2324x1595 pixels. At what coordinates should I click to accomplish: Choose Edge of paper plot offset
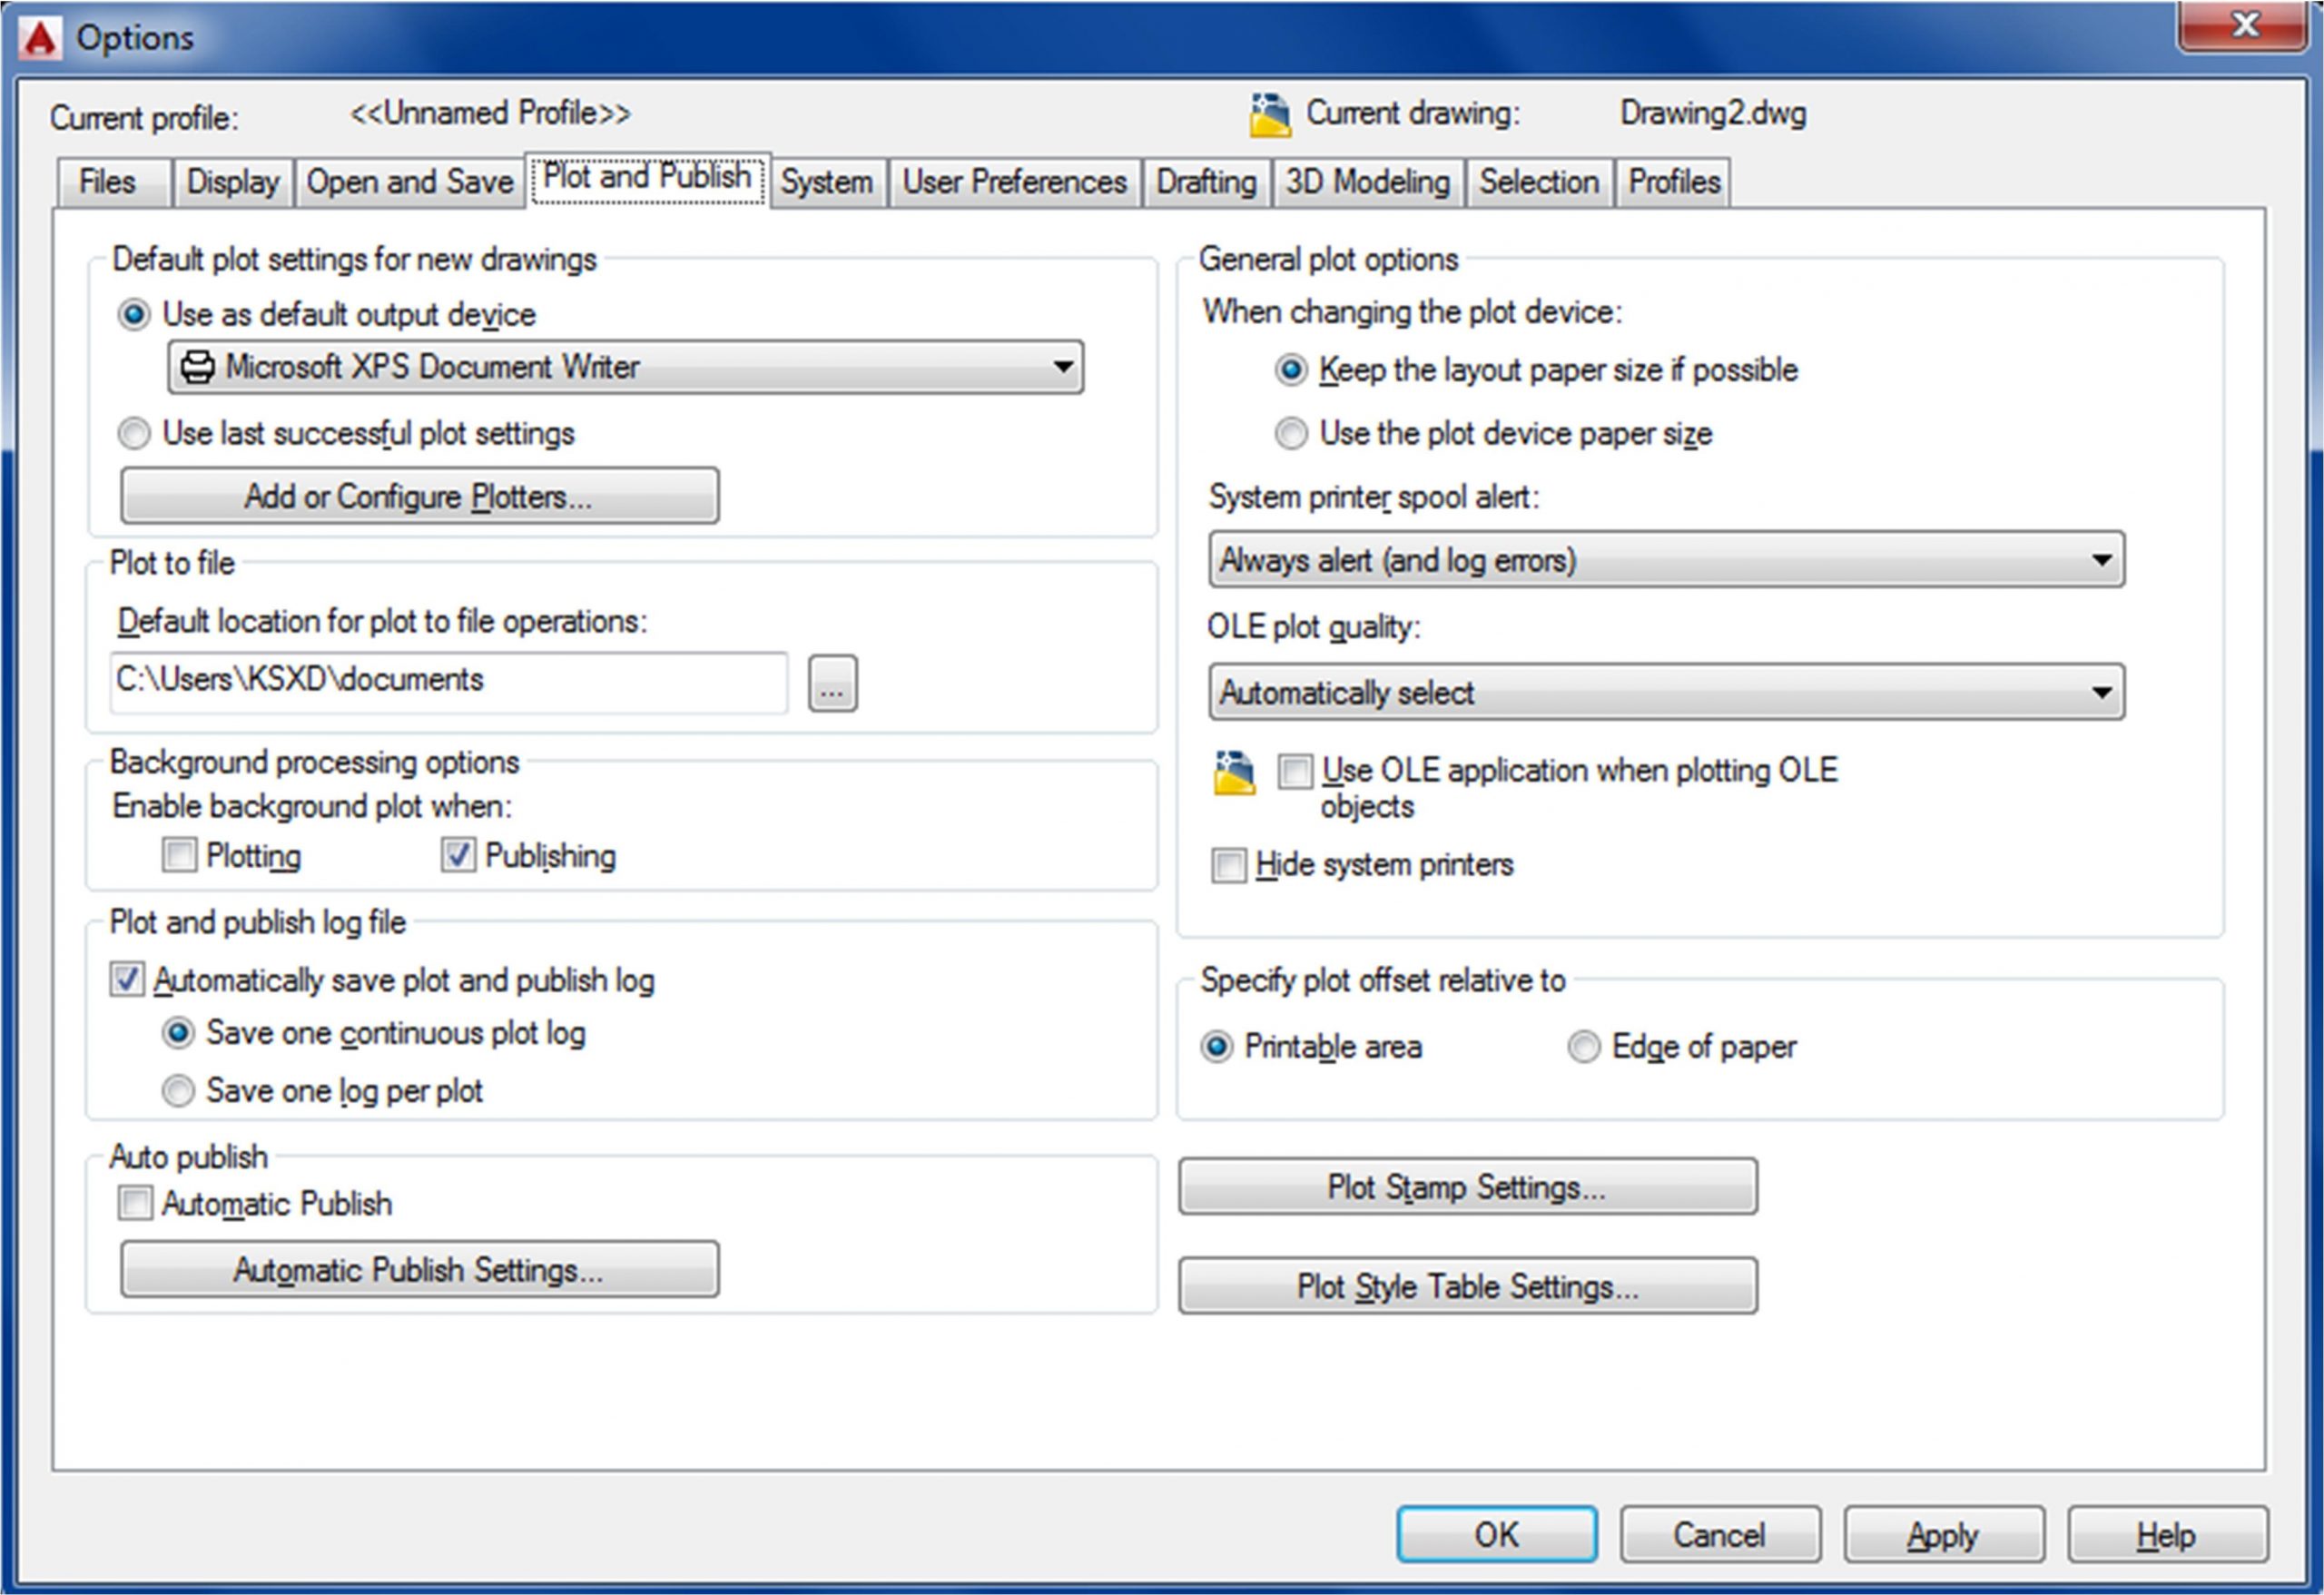[x=1584, y=1047]
